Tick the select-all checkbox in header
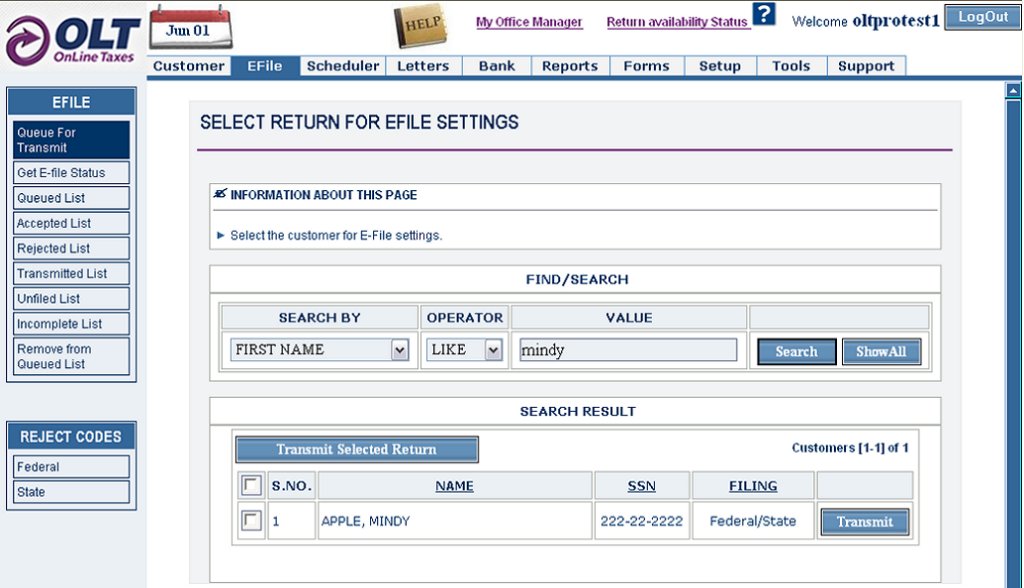The width and height of the screenshot is (1024, 588). point(251,485)
